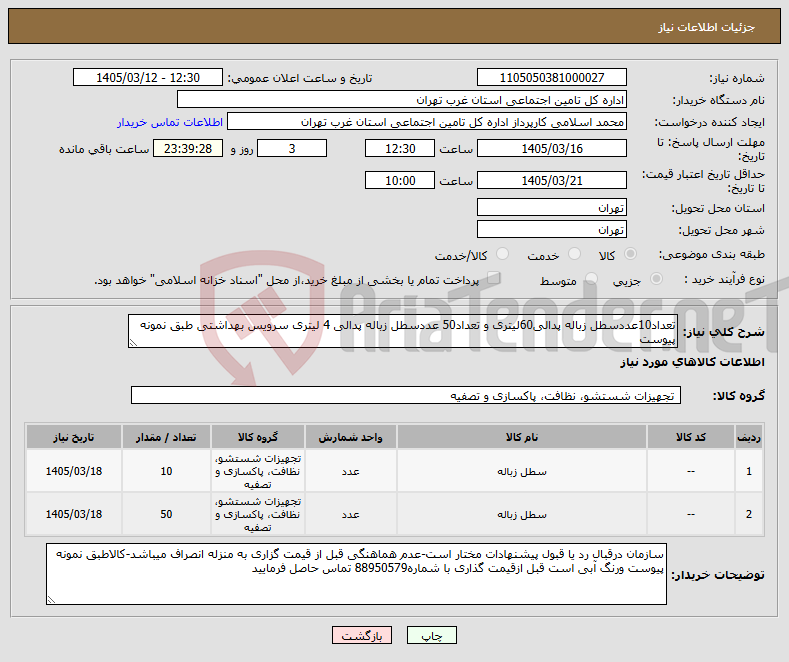Click the کد کالا column header
Image resolution: width=789 pixels, height=662 pixels.
690,437
